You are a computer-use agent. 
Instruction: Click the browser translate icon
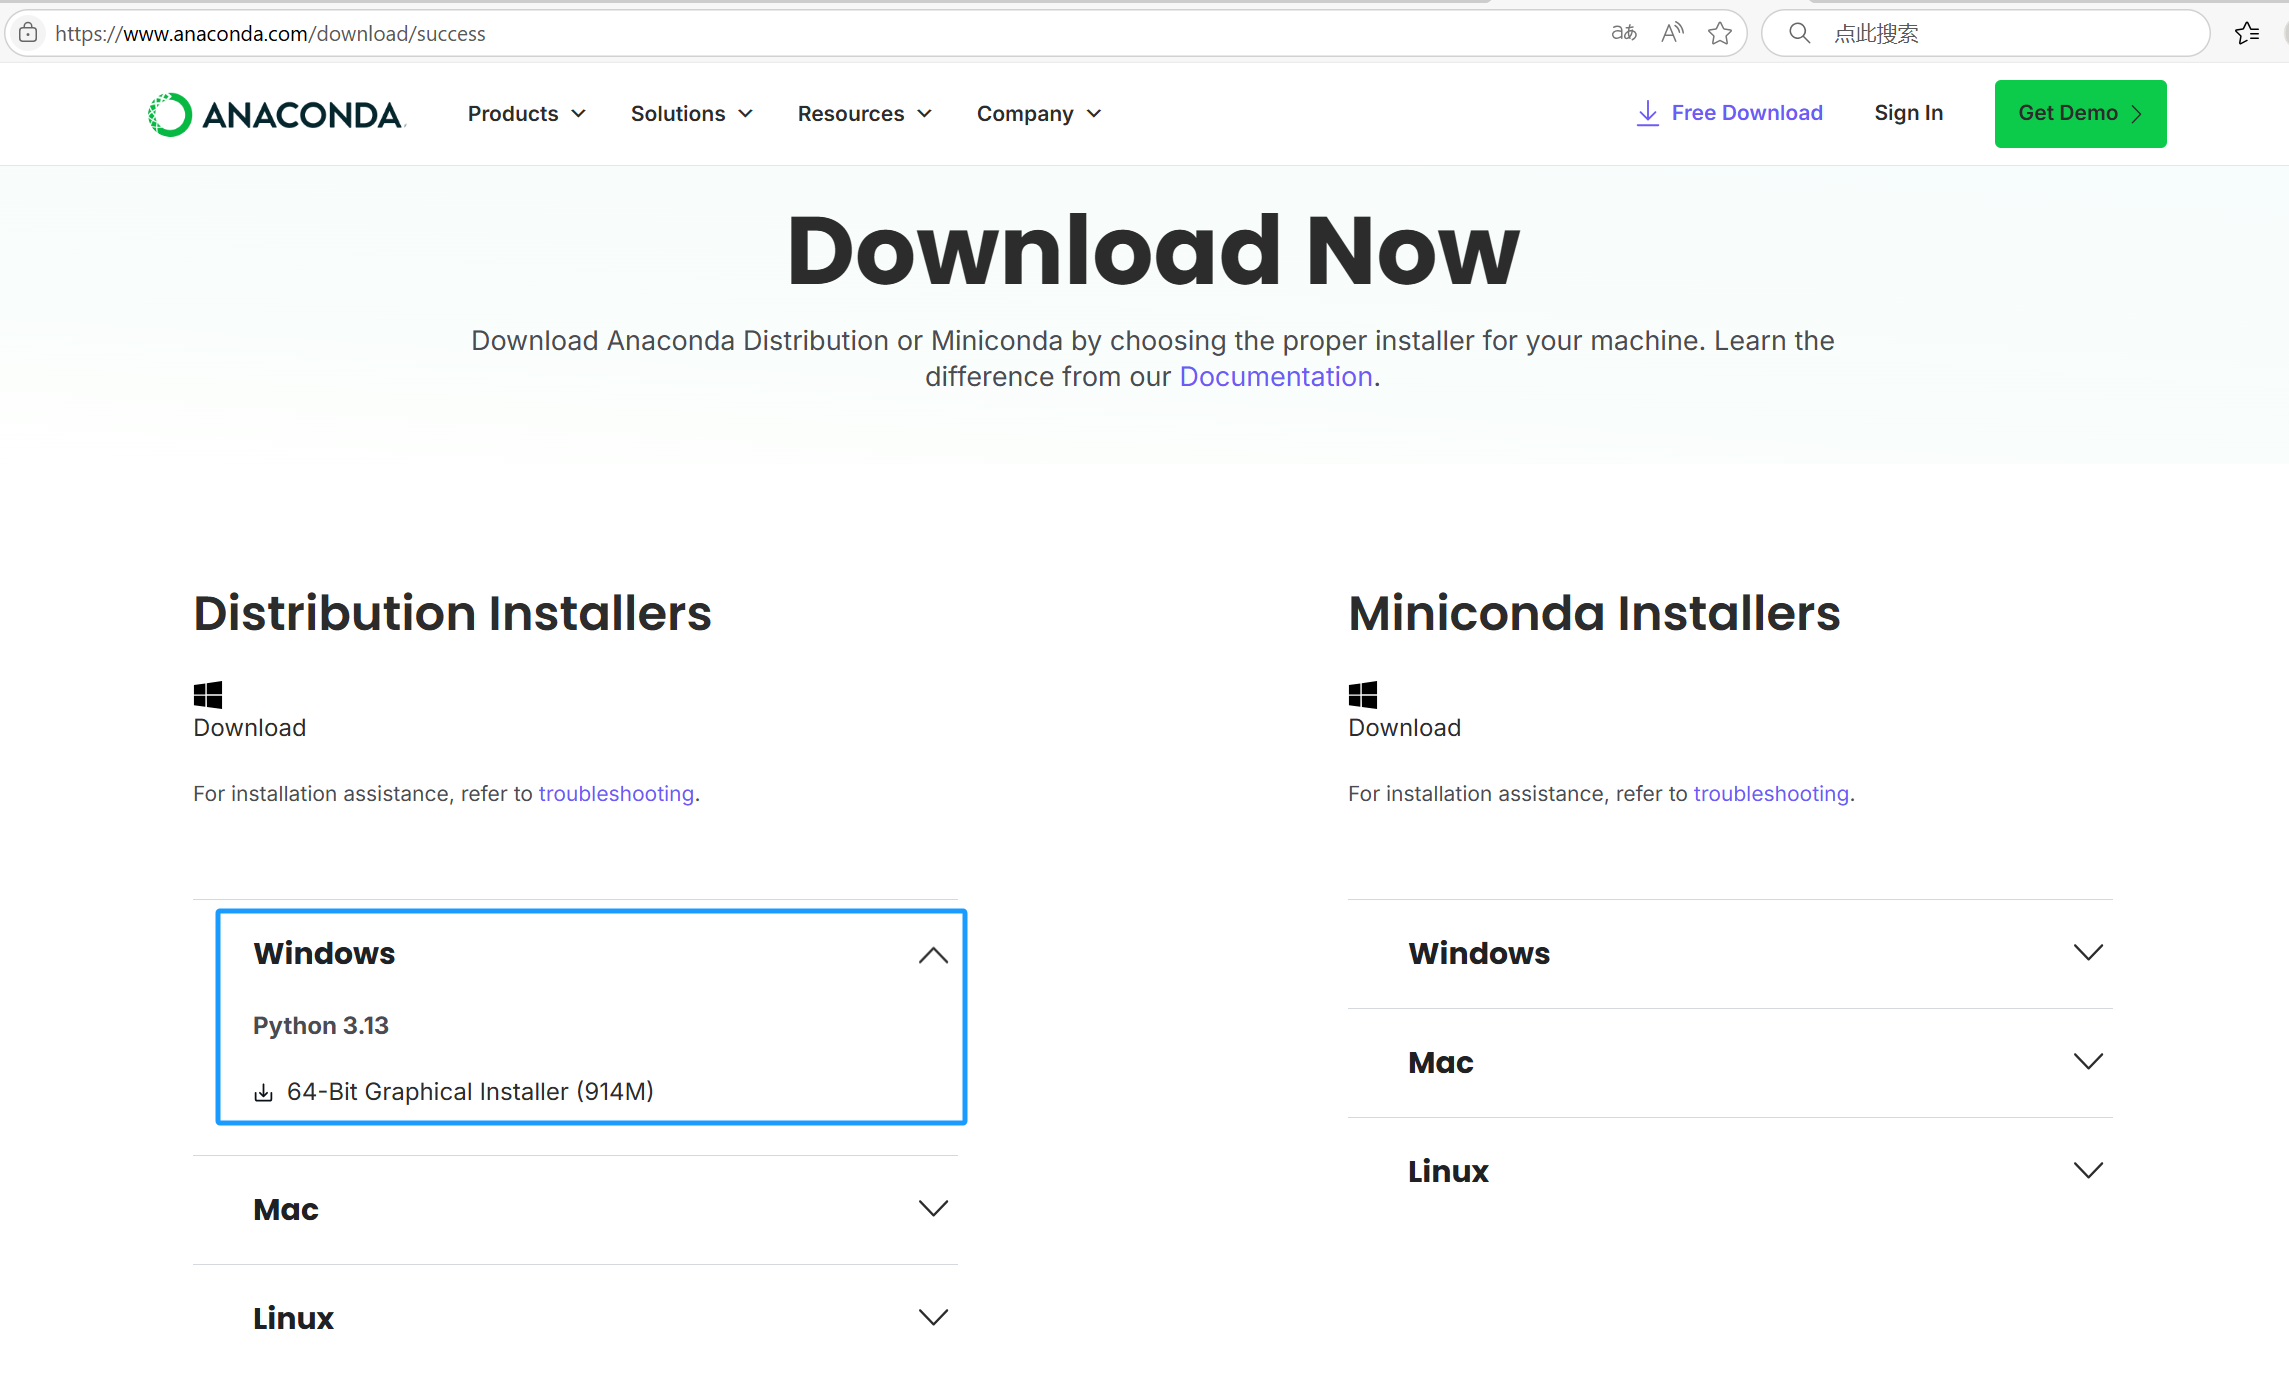1624,33
